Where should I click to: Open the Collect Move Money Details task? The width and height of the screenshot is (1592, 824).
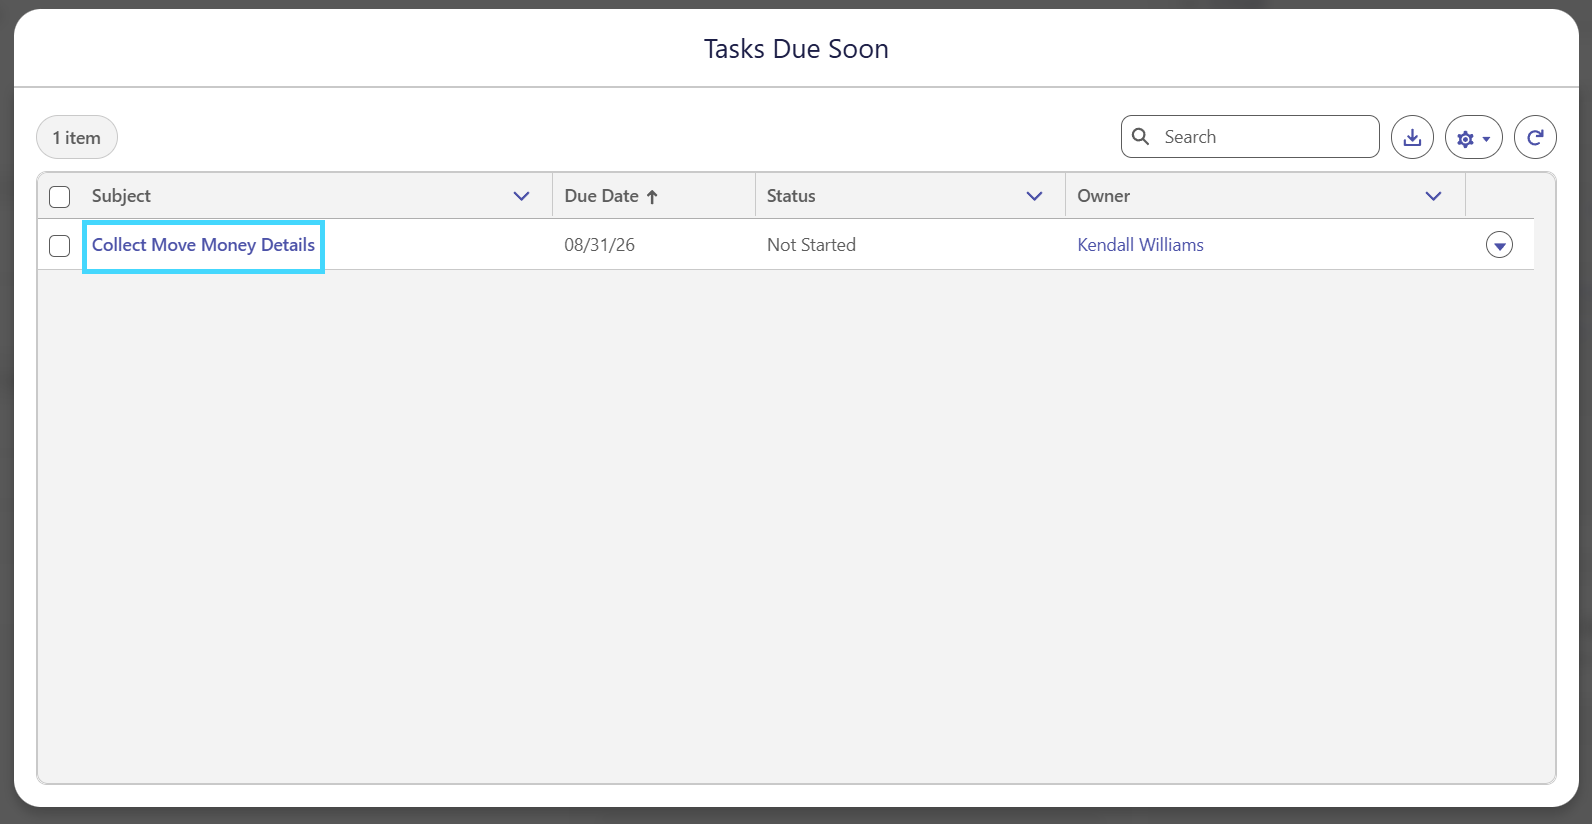click(203, 245)
